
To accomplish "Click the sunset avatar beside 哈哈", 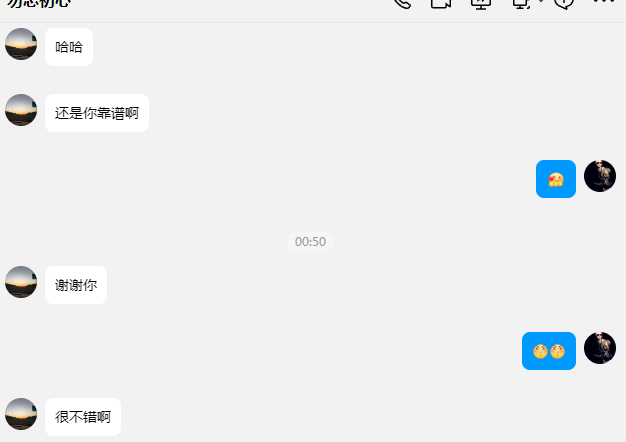I will tap(21, 44).
